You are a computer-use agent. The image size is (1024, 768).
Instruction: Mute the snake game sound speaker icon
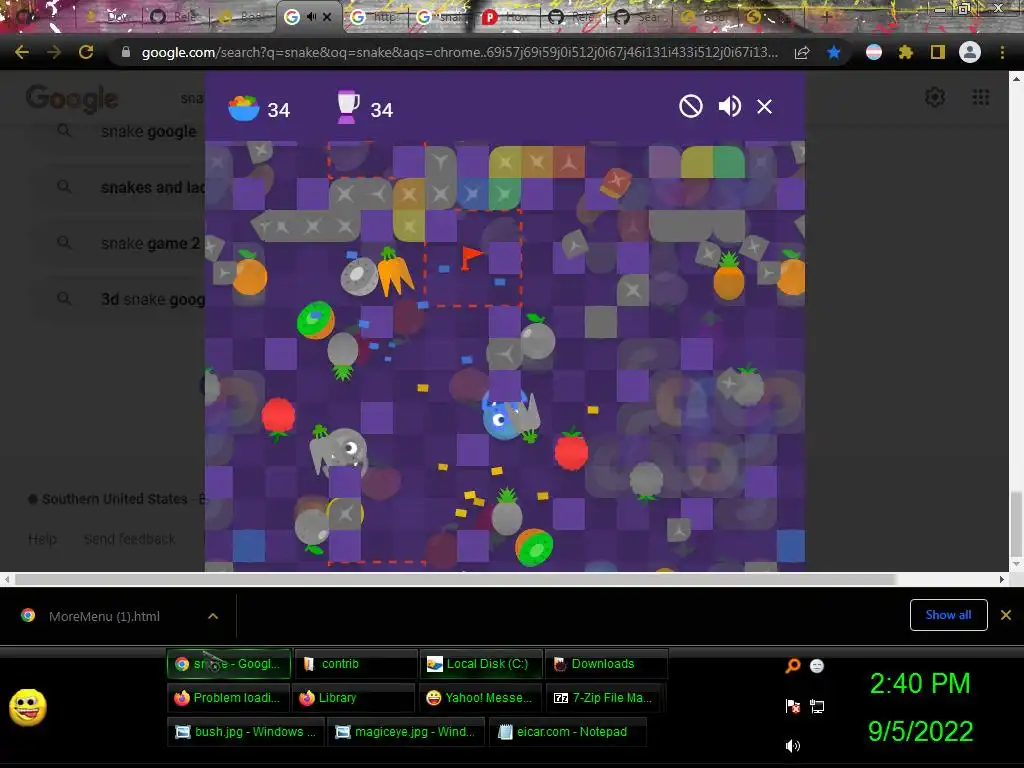(x=729, y=106)
